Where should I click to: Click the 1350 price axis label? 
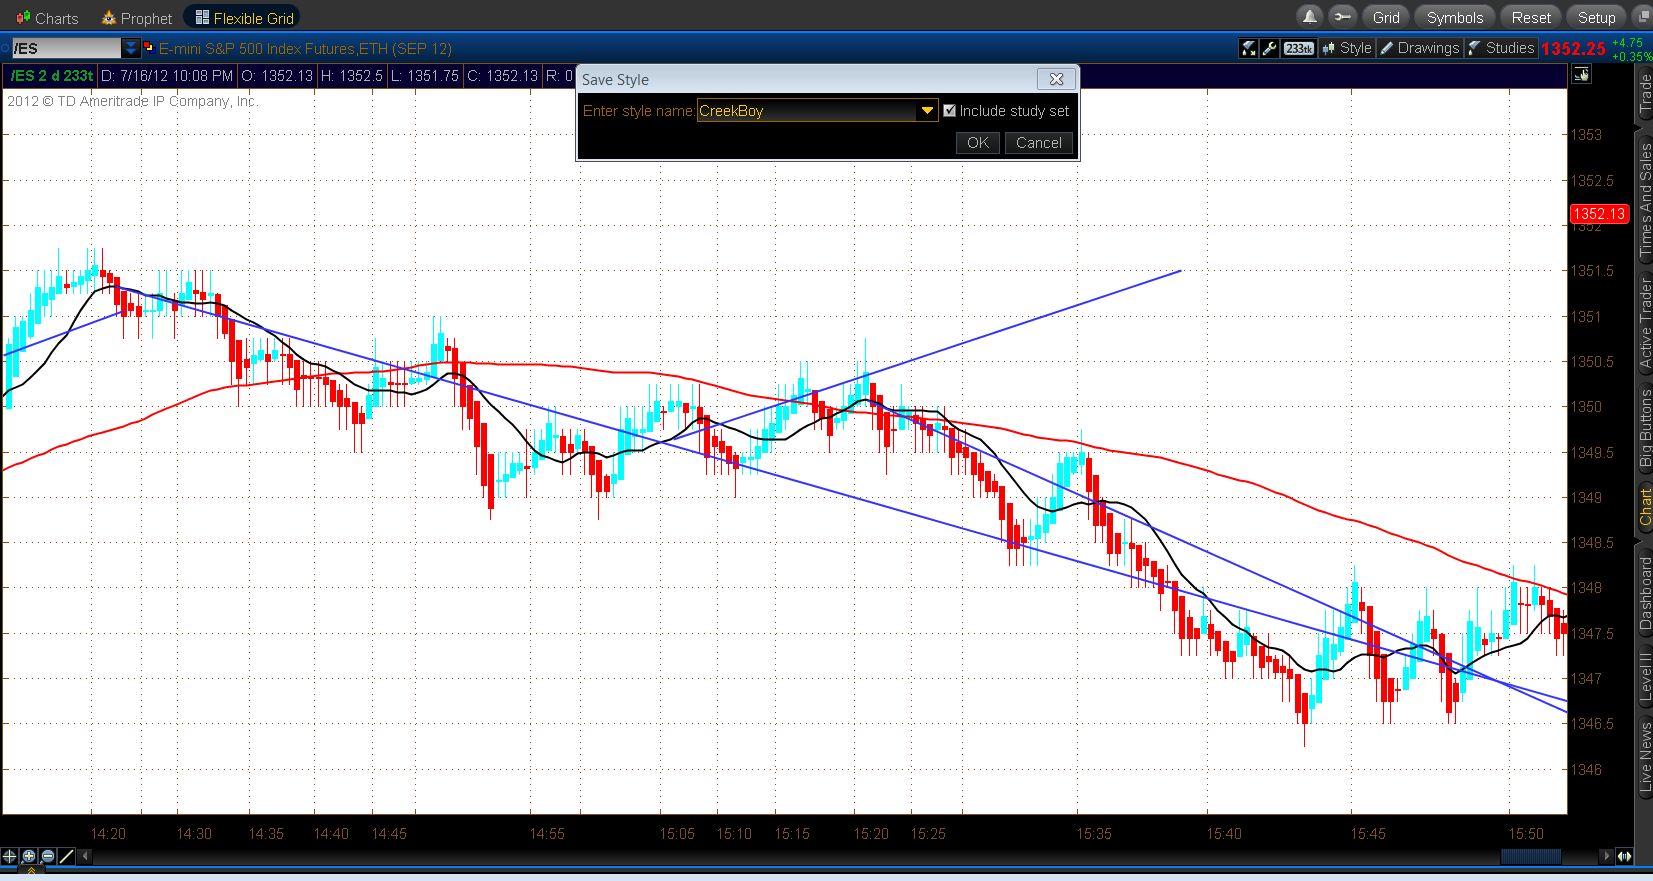click(1586, 407)
